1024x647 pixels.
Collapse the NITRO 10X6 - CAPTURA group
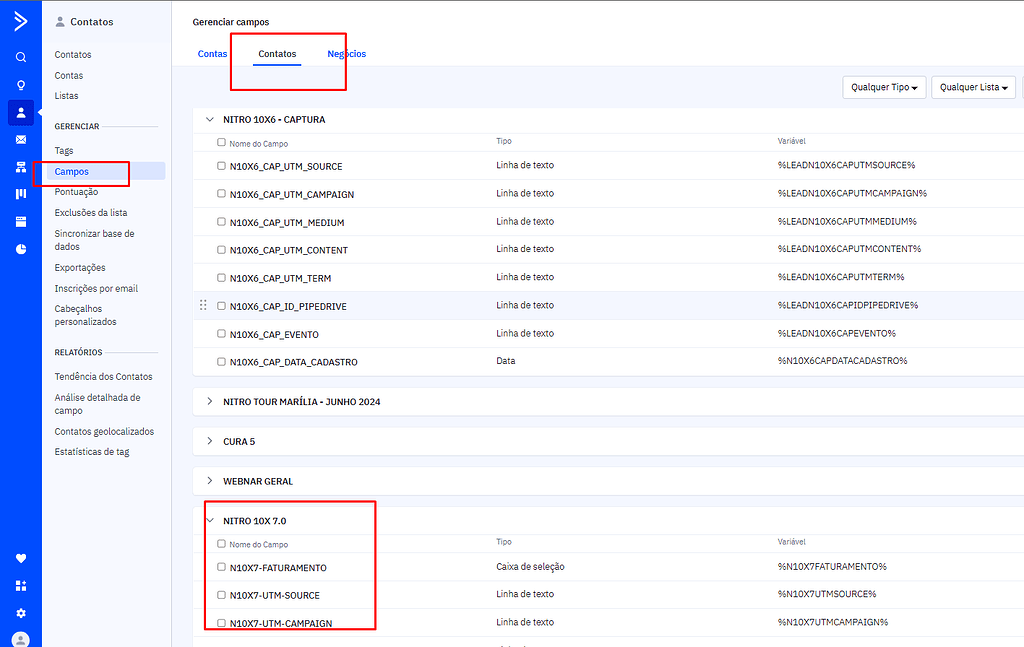tap(209, 119)
